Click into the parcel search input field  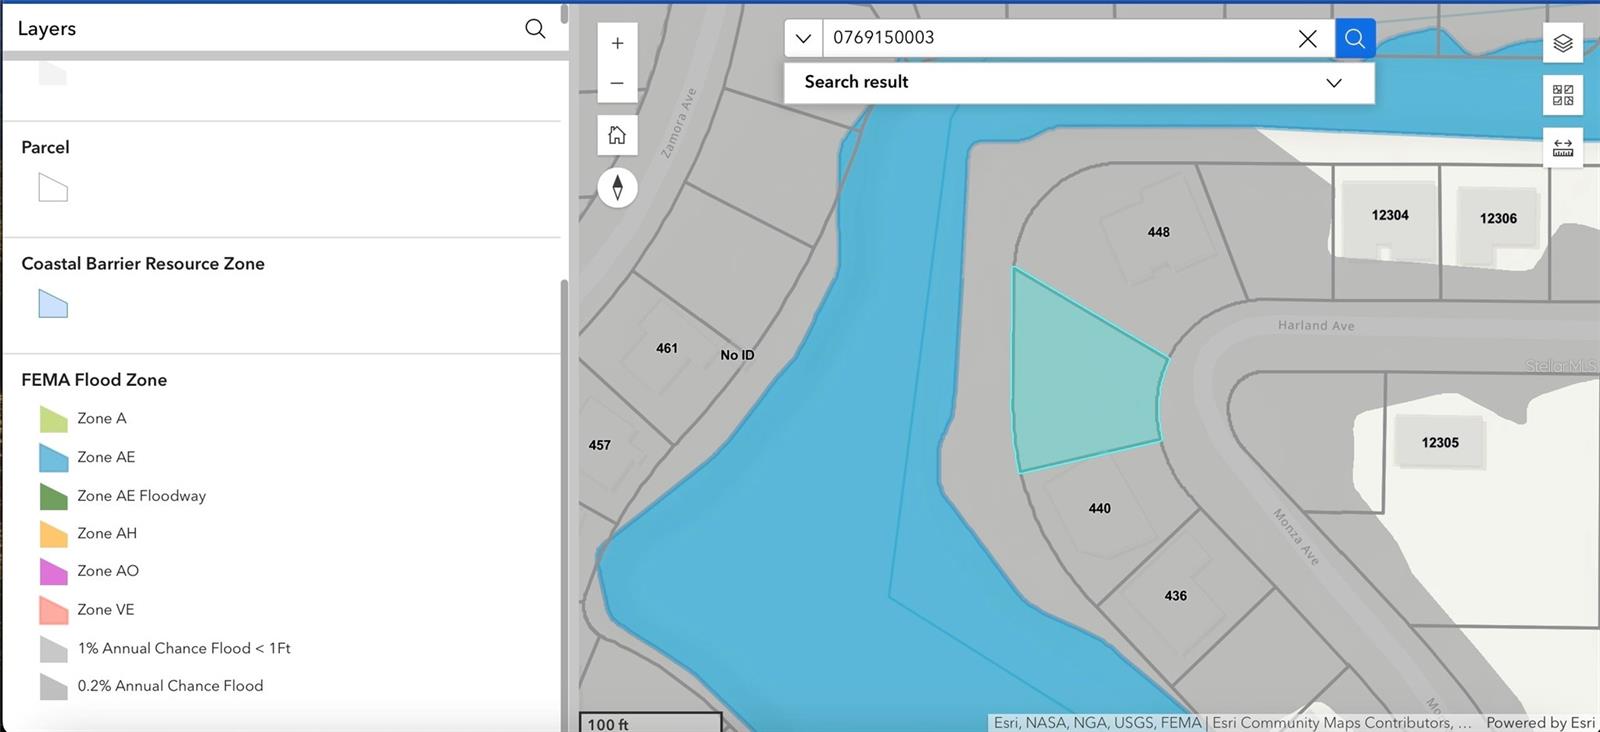[1050, 38]
